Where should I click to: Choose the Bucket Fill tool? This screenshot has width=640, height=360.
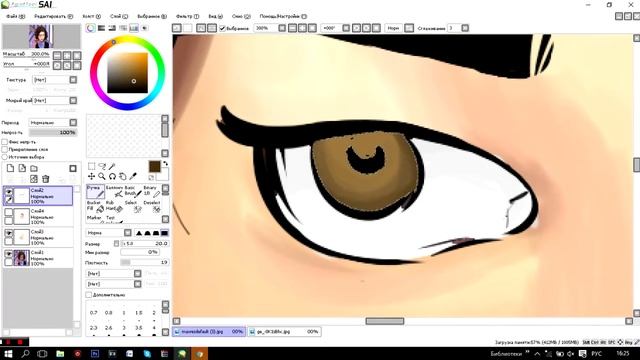(95, 206)
